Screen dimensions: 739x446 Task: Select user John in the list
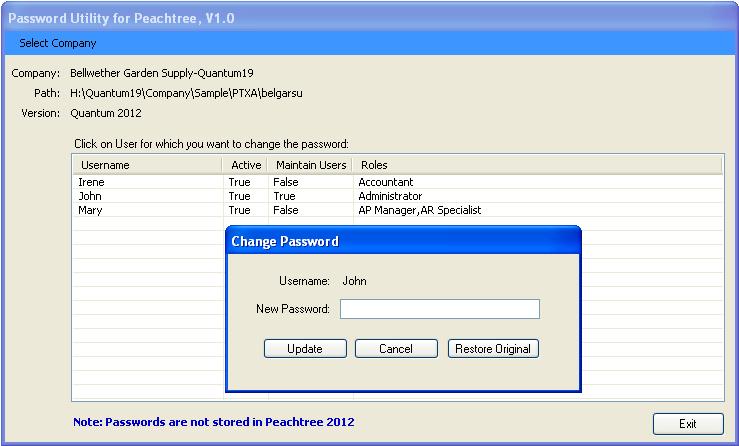90,196
